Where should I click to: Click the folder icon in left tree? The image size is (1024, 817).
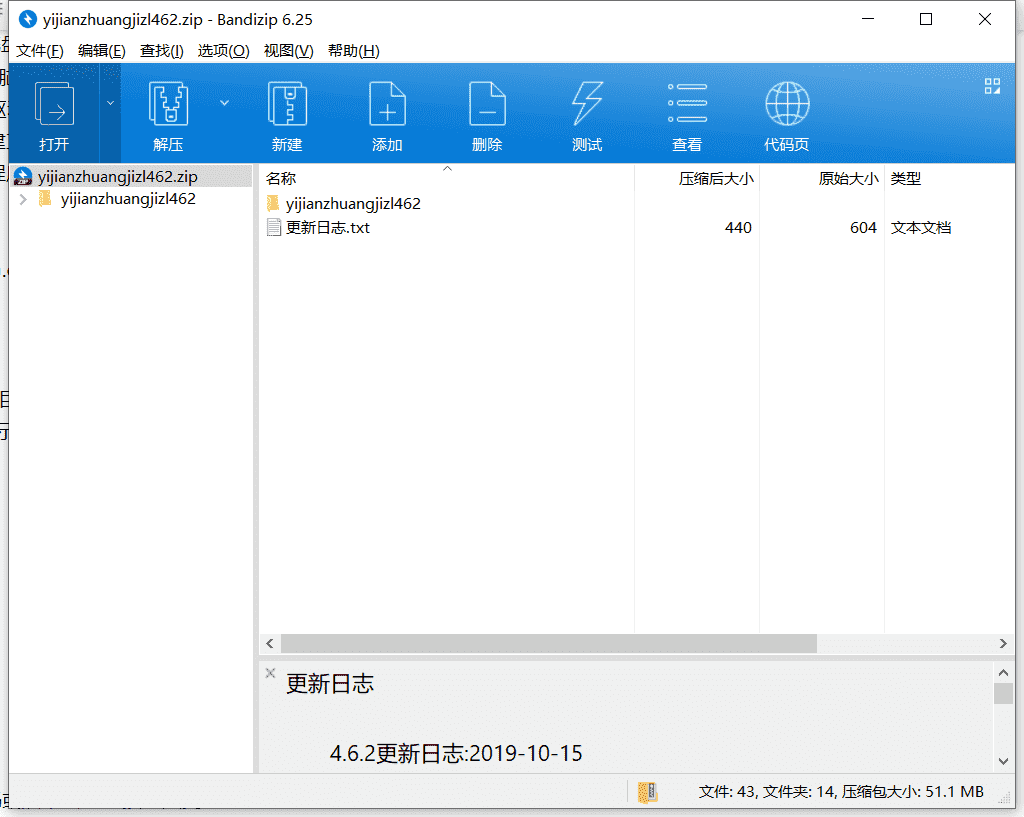coord(45,199)
